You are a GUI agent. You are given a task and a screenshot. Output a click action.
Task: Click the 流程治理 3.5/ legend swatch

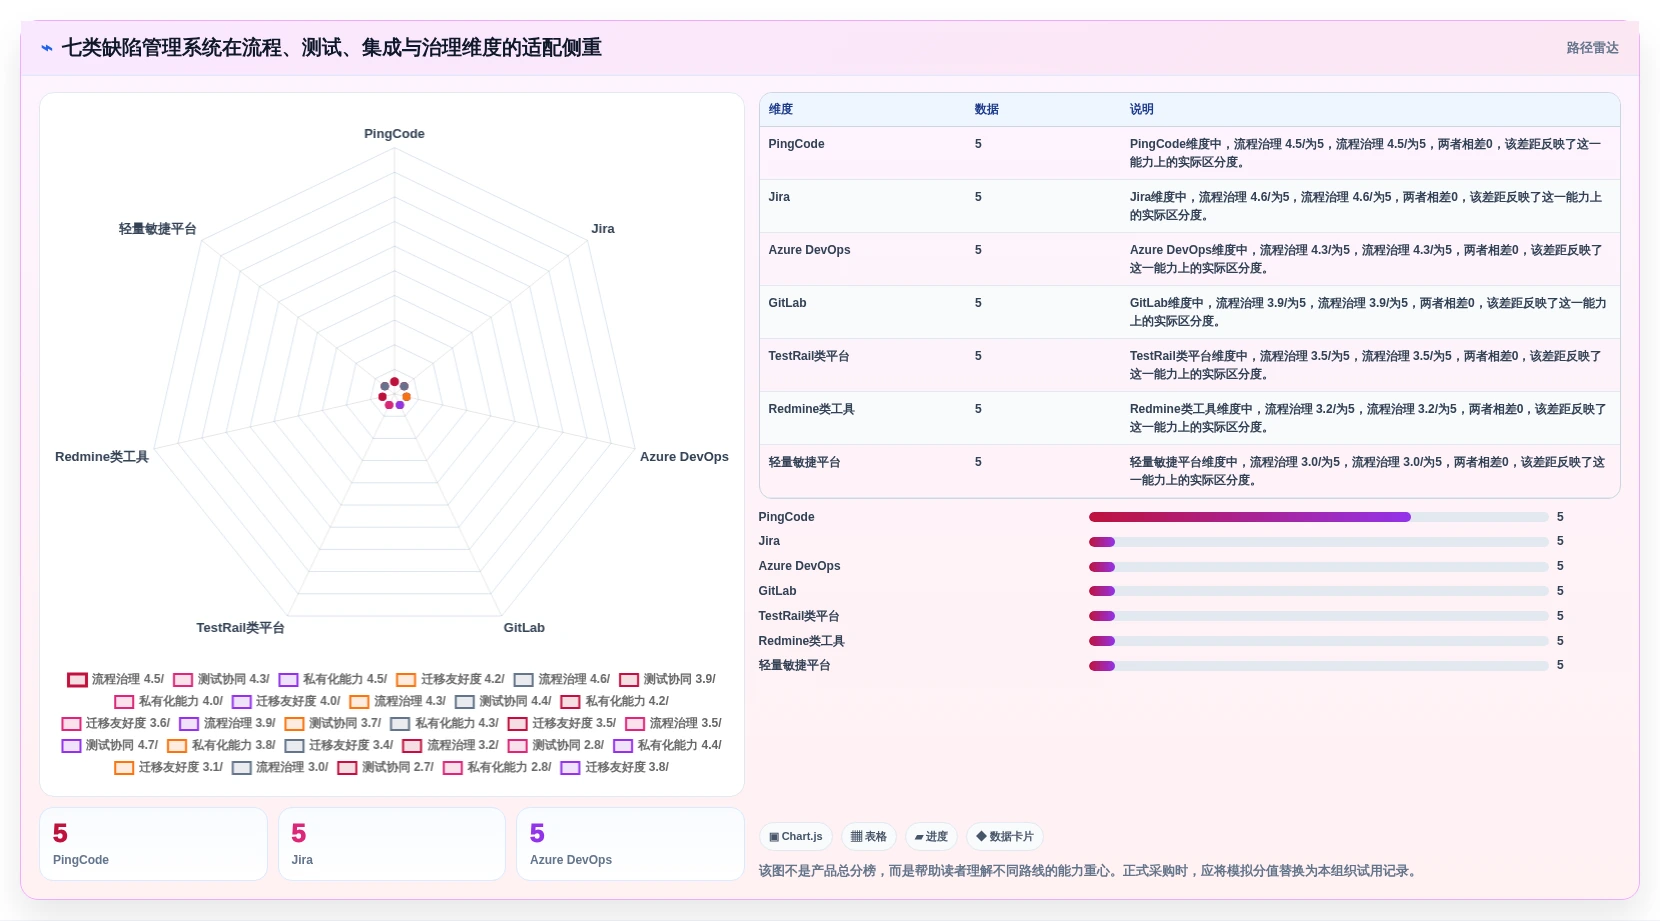pyautogui.click(x=635, y=724)
